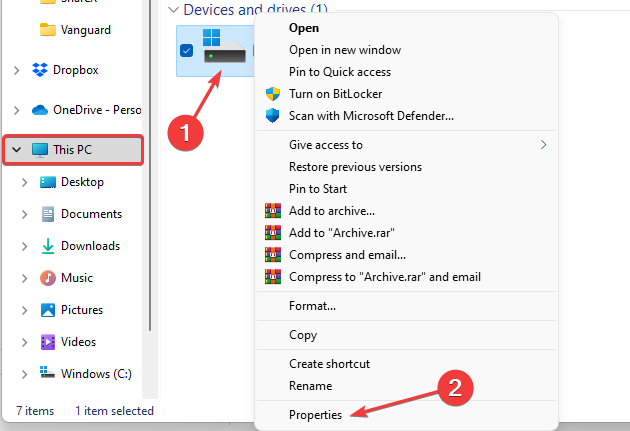Expand the Desktop folder node
630x431 pixels.
click(24, 182)
